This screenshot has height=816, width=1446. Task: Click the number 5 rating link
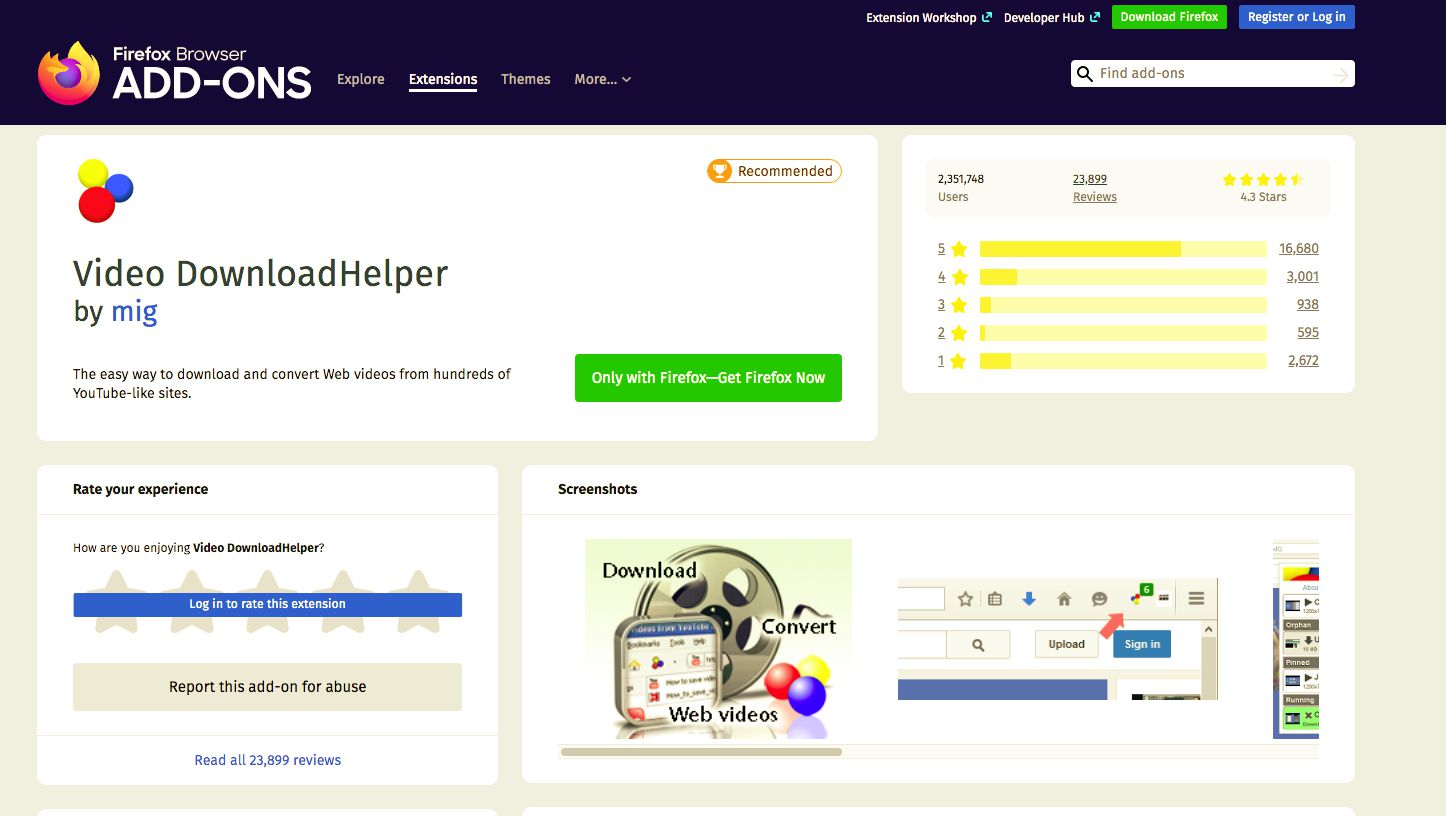tap(941, 249)
